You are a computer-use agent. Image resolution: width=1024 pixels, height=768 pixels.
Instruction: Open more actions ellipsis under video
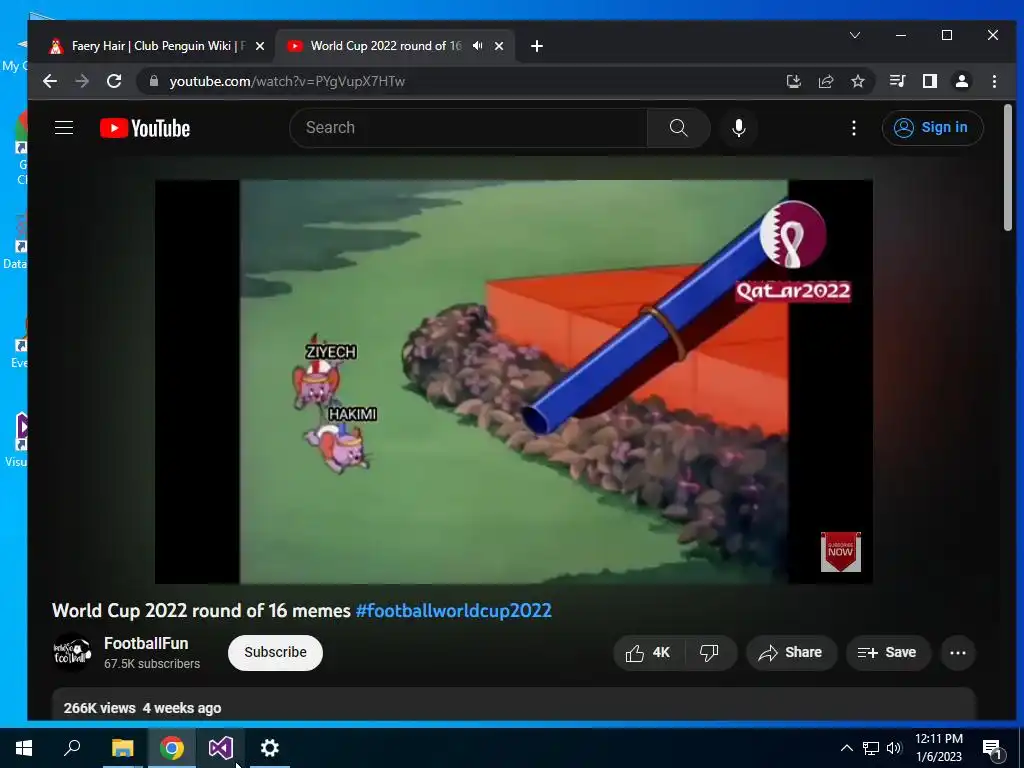(x=957, y=652)
